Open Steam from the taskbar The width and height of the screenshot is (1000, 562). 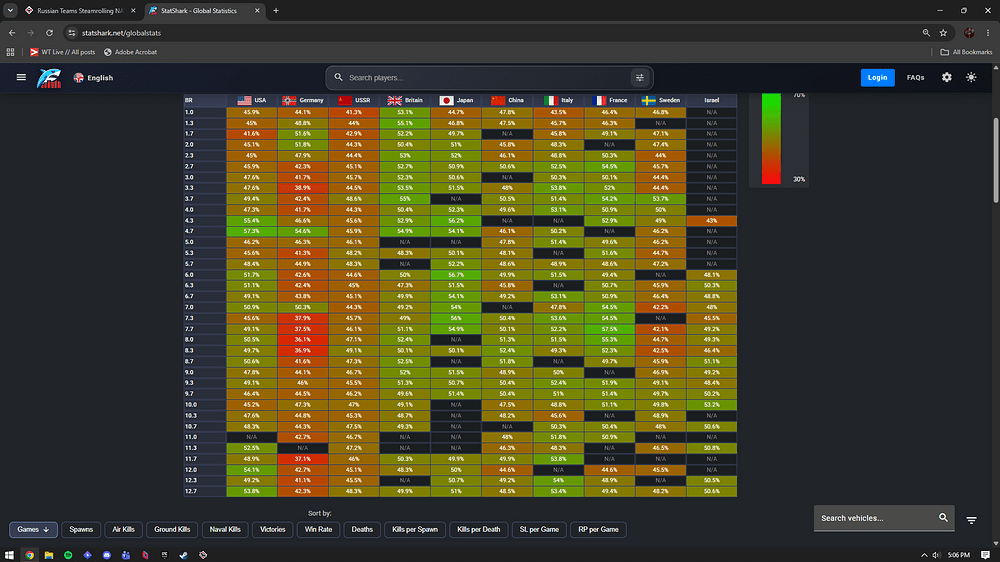[184, 555]
